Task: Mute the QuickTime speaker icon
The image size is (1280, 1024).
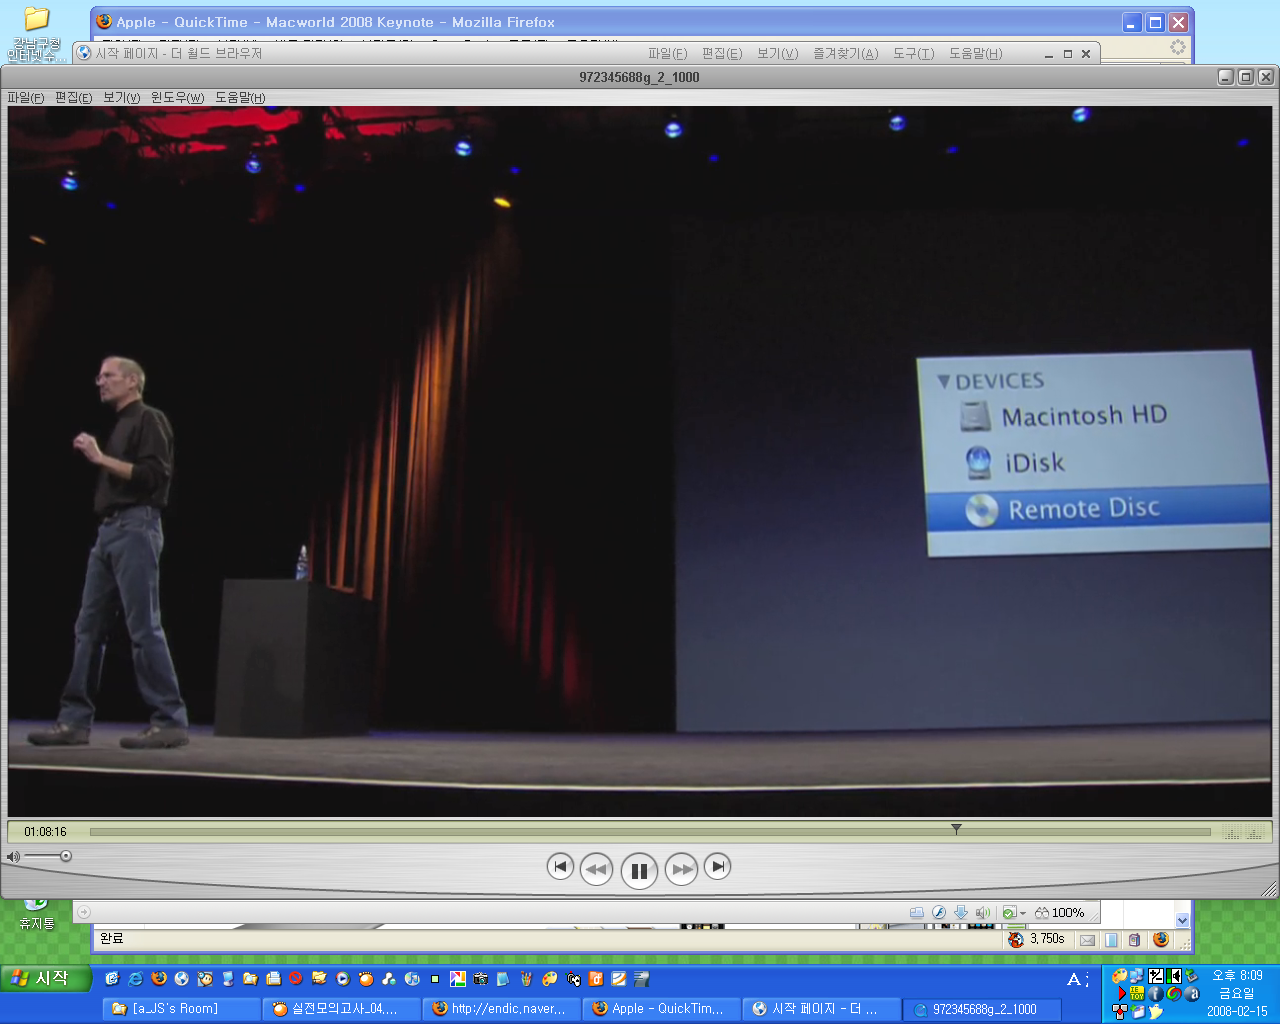Action: click(12, 856)
